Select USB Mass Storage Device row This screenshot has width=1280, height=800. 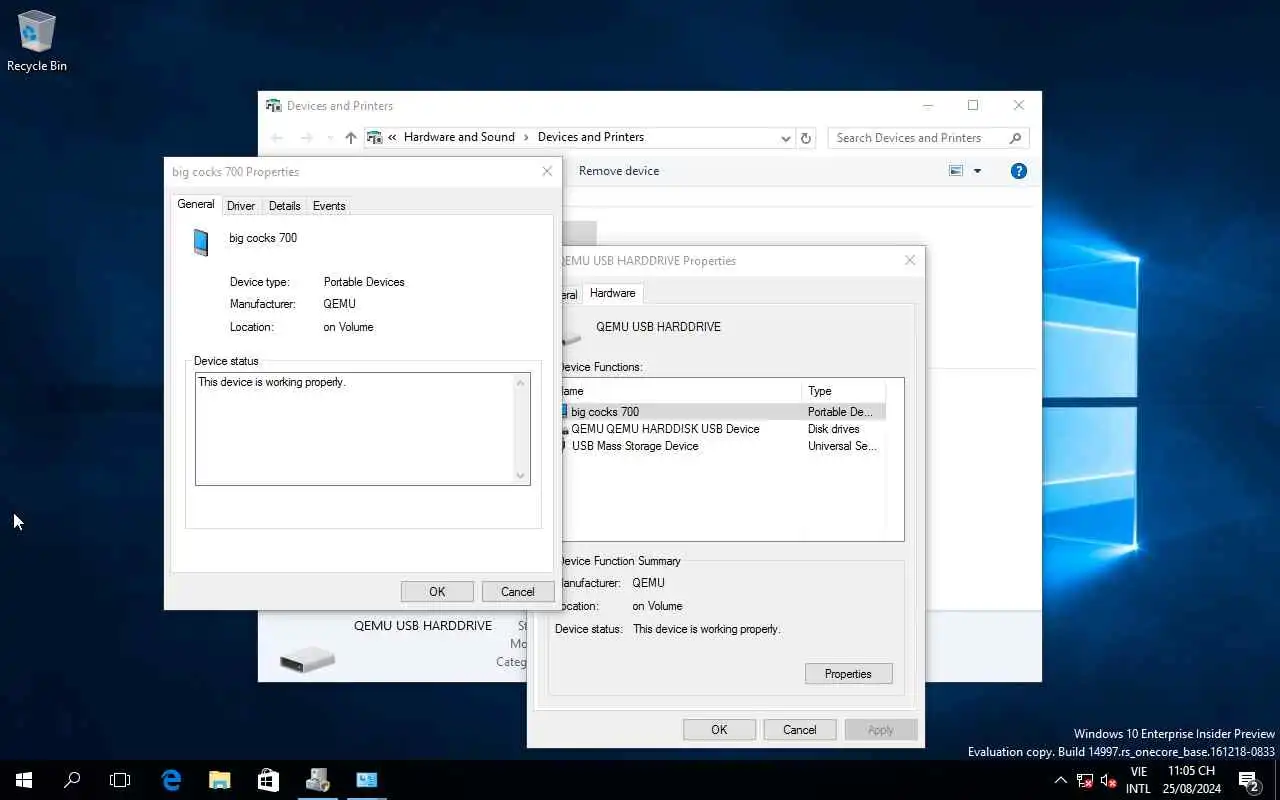[721, 446]
